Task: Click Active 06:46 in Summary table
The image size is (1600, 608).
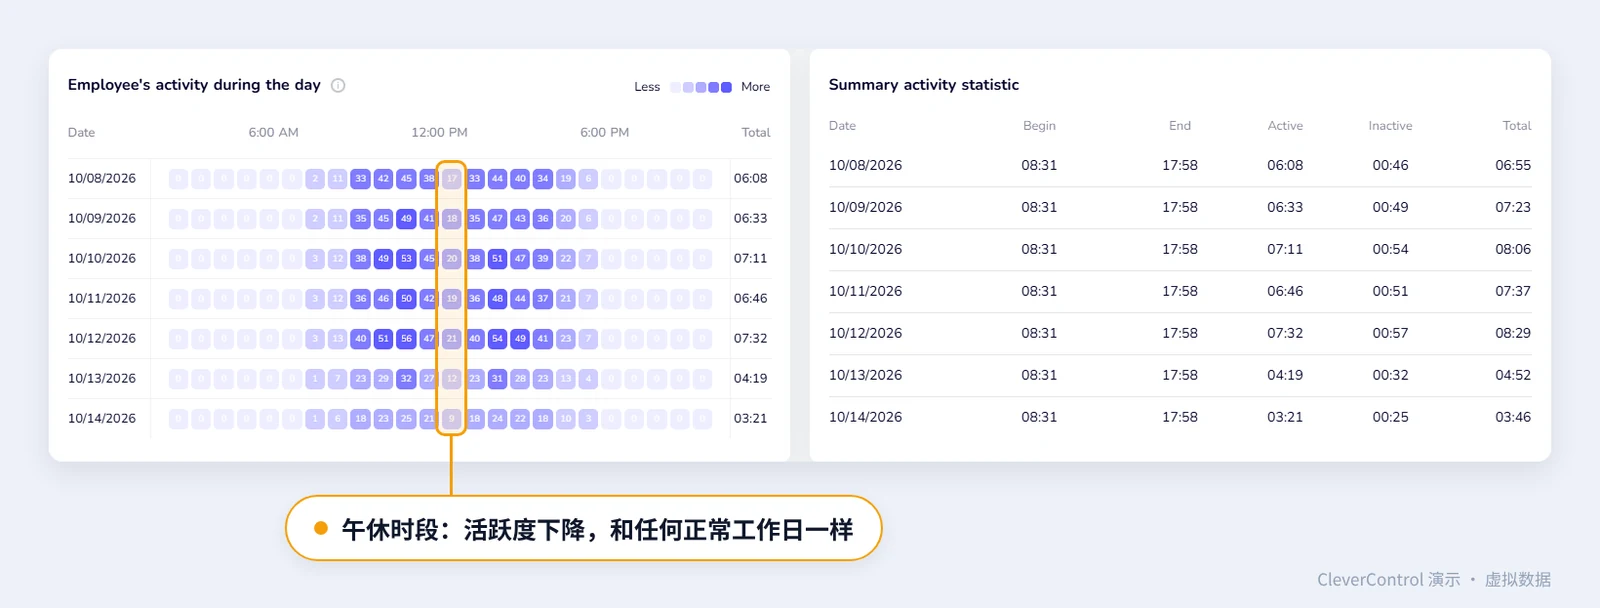Action: (1285, 292)
